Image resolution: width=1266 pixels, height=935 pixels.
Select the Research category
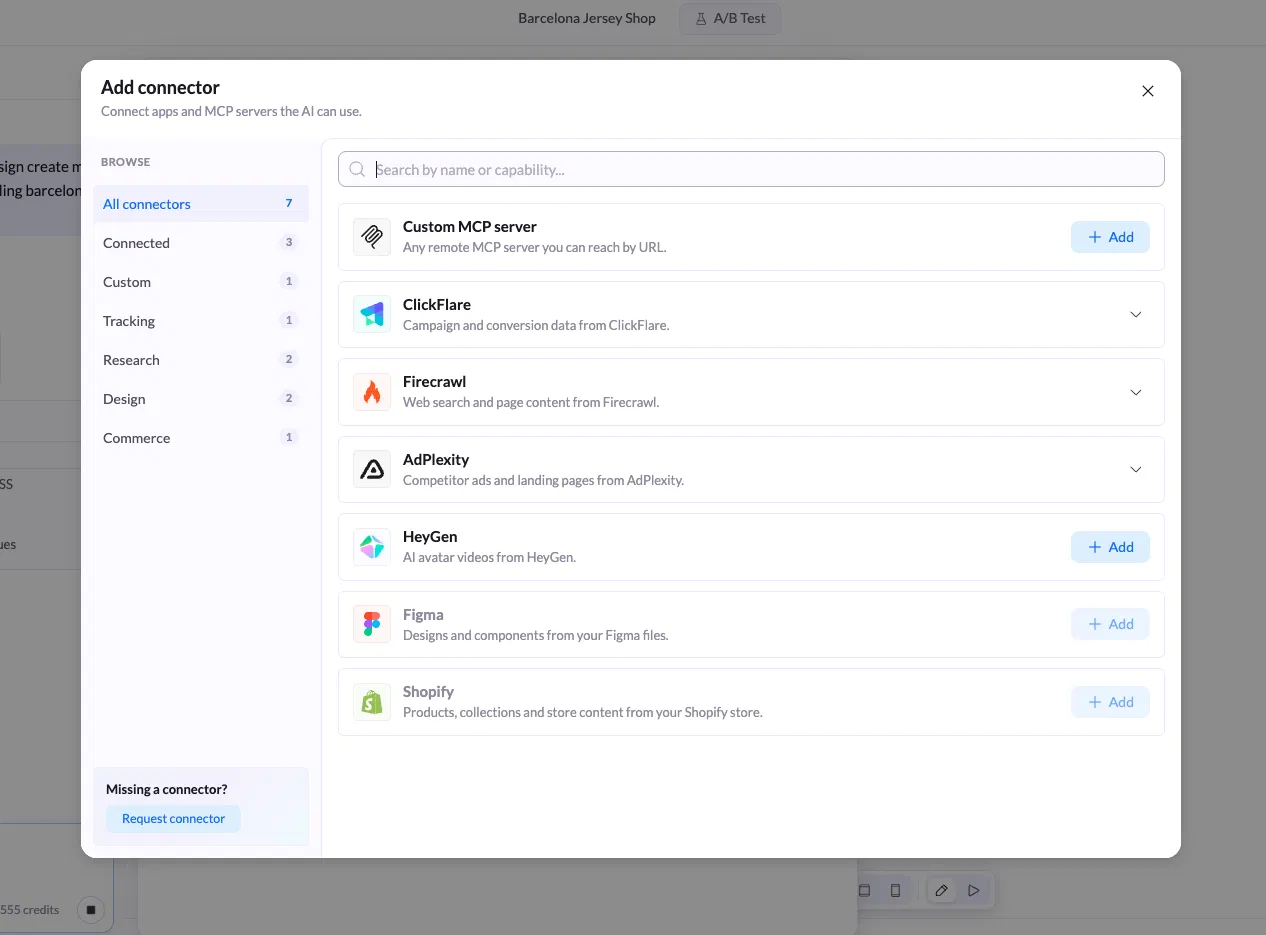201,360
